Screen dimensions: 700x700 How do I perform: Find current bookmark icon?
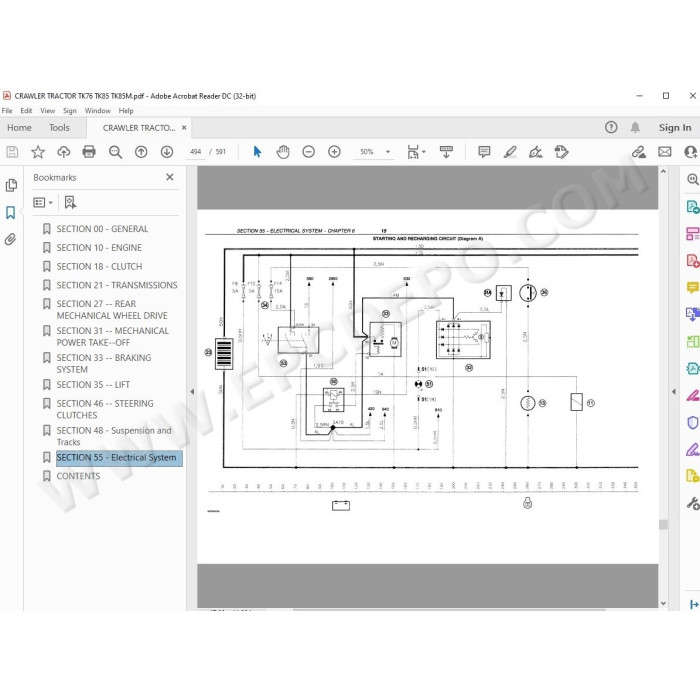(x=70, y=203)
